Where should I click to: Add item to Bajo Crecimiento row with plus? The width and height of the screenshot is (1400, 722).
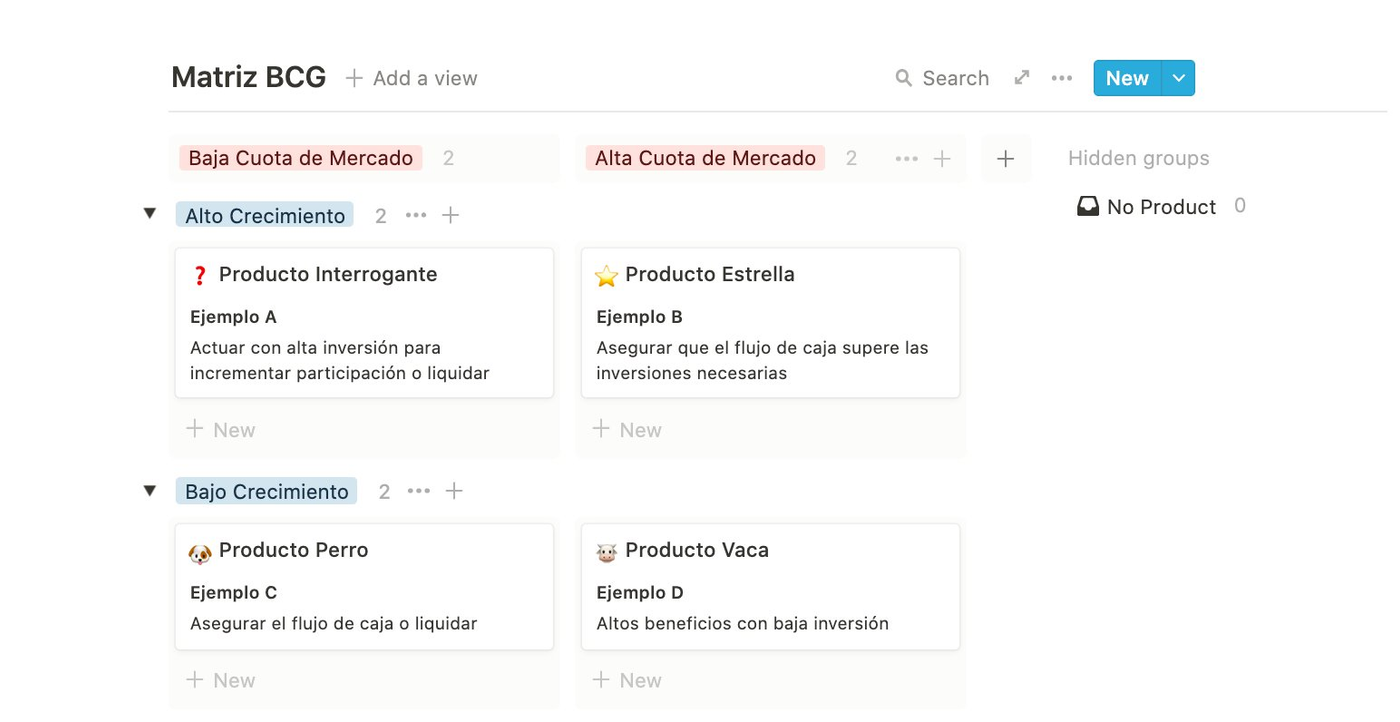click(454, 491)
